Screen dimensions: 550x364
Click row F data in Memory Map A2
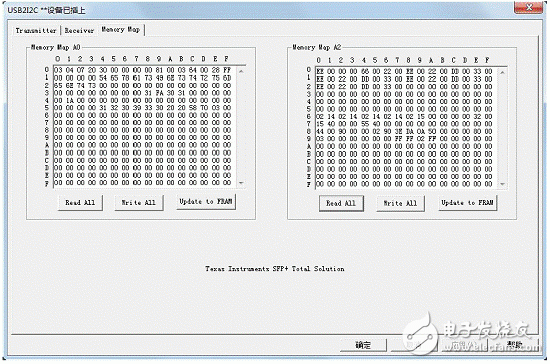click(x=404, y=184)
